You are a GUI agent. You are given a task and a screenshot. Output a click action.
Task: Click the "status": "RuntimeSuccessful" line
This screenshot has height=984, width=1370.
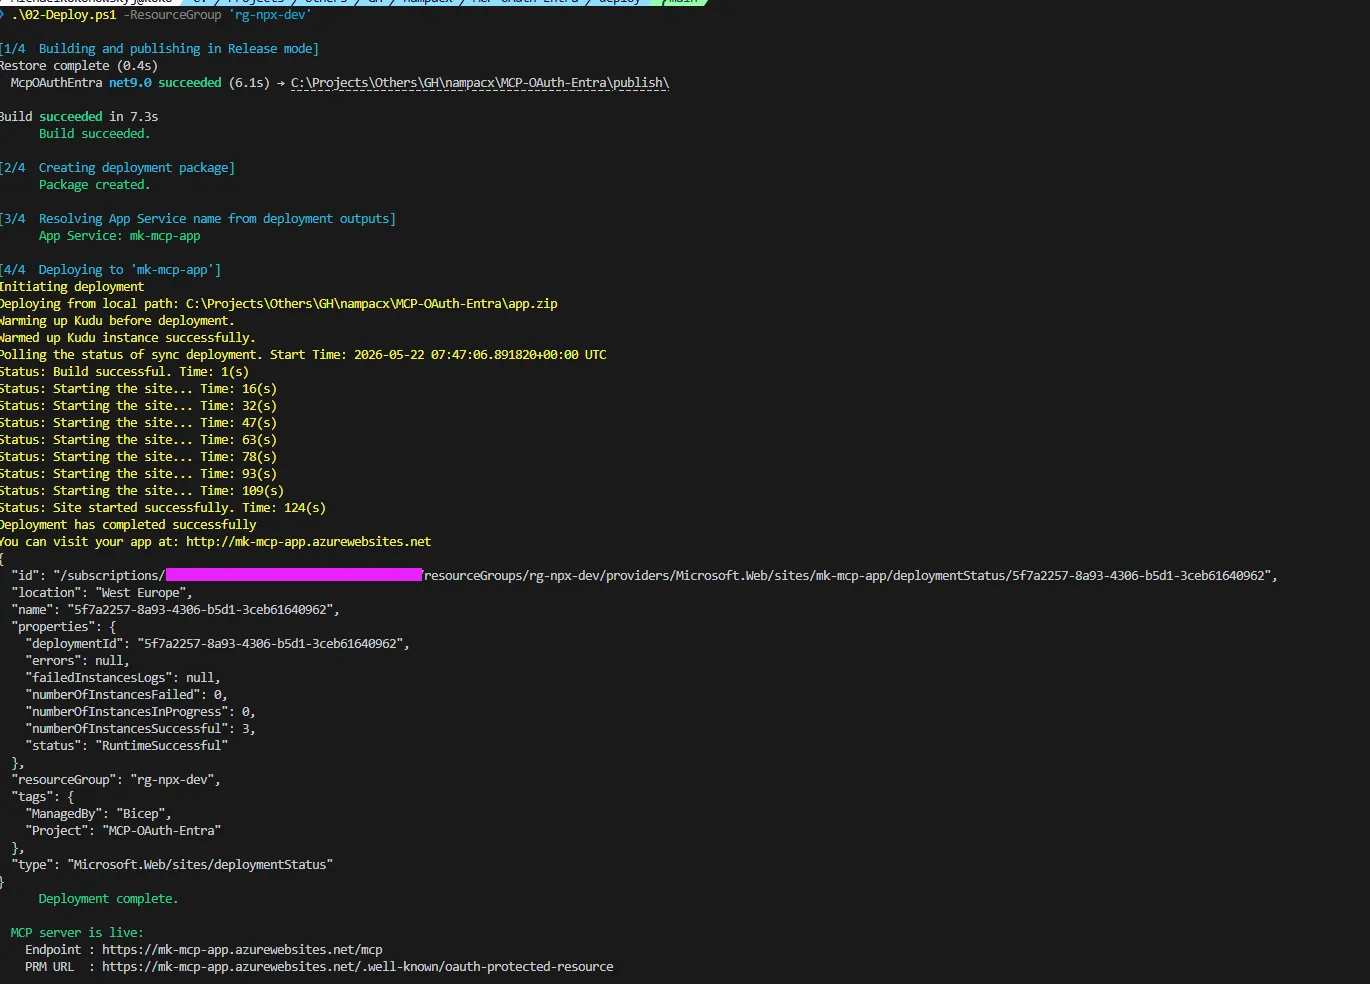126,746
